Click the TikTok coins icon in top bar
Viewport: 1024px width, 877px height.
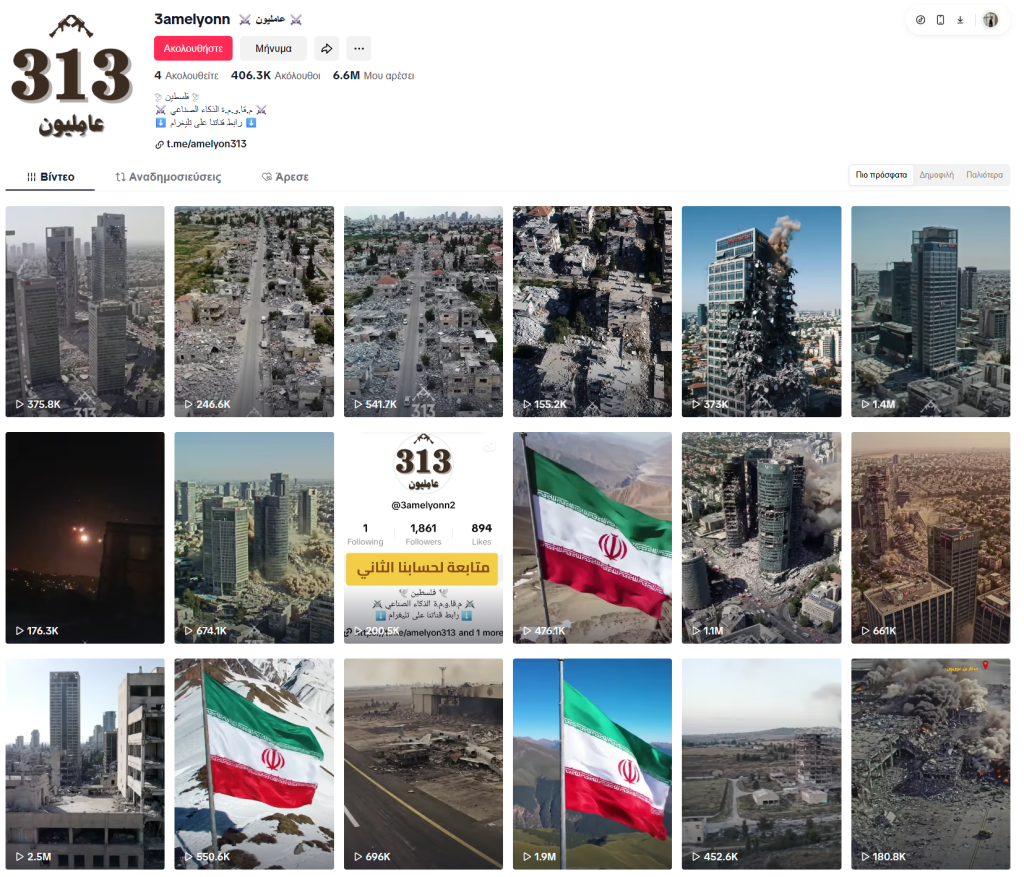pyautogui.click(x=920, y=20)
